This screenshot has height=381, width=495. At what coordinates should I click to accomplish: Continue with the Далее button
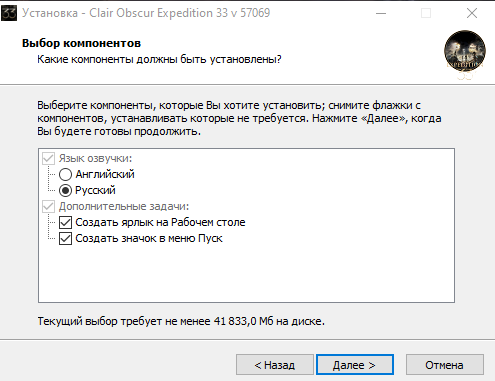coord(355,365)
